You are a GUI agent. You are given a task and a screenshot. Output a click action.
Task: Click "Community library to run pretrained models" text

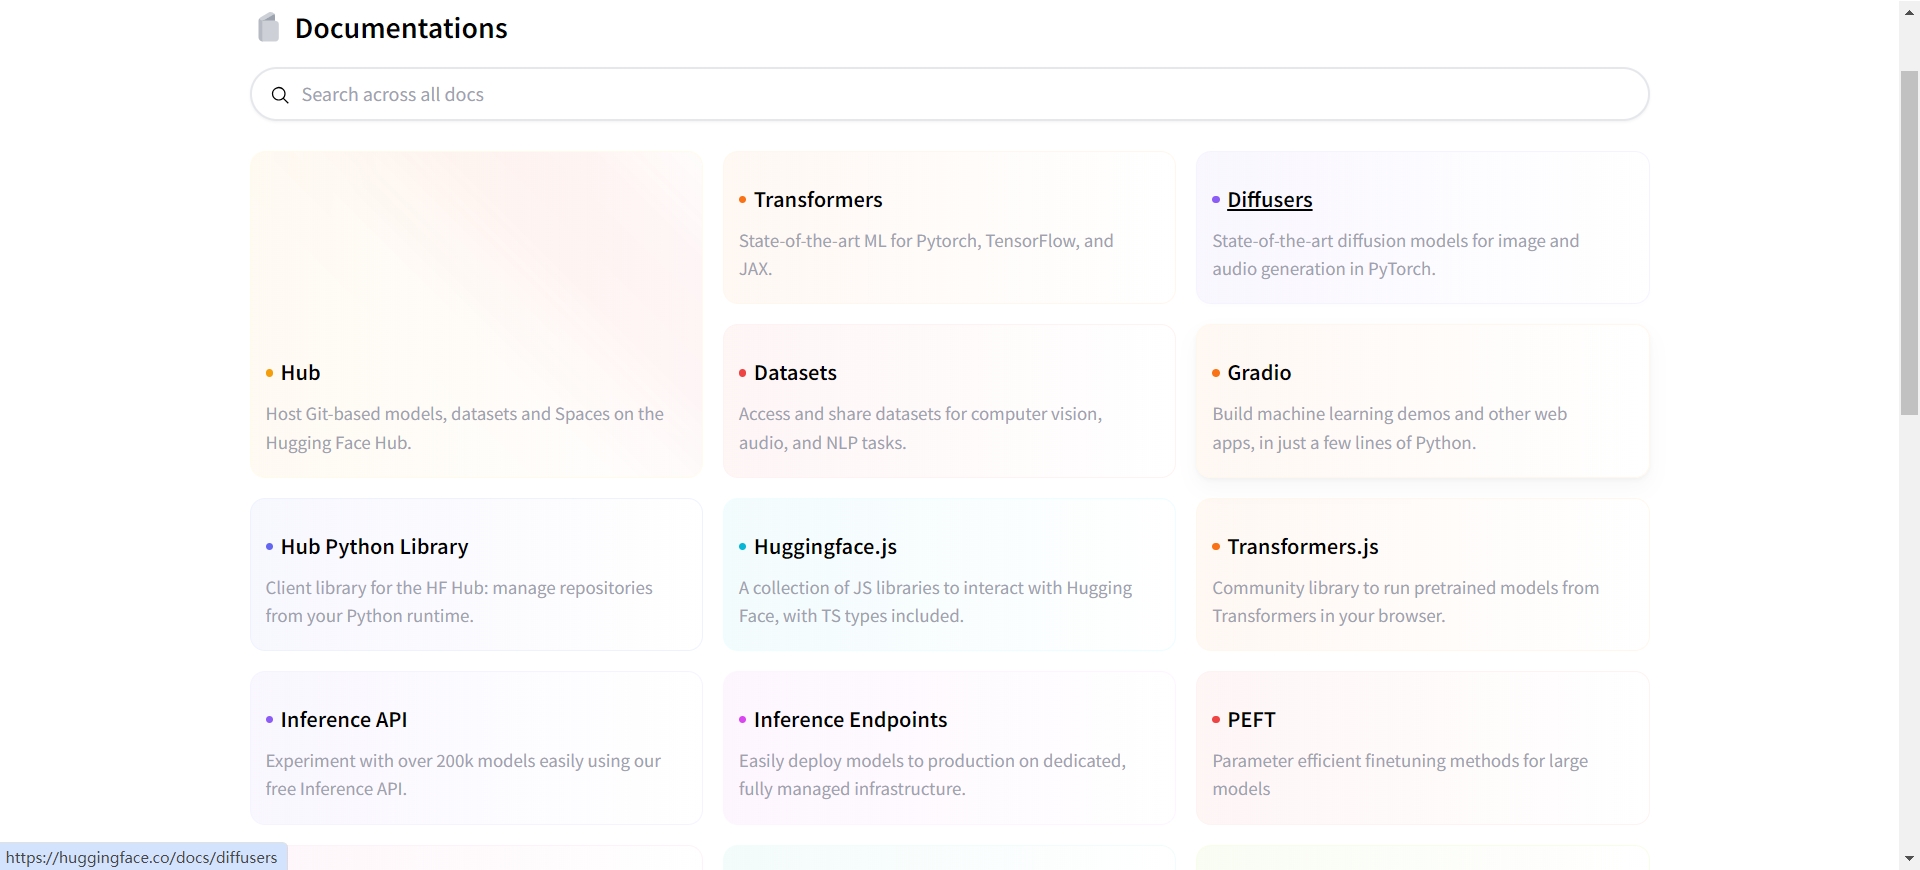coord(1406,602)
